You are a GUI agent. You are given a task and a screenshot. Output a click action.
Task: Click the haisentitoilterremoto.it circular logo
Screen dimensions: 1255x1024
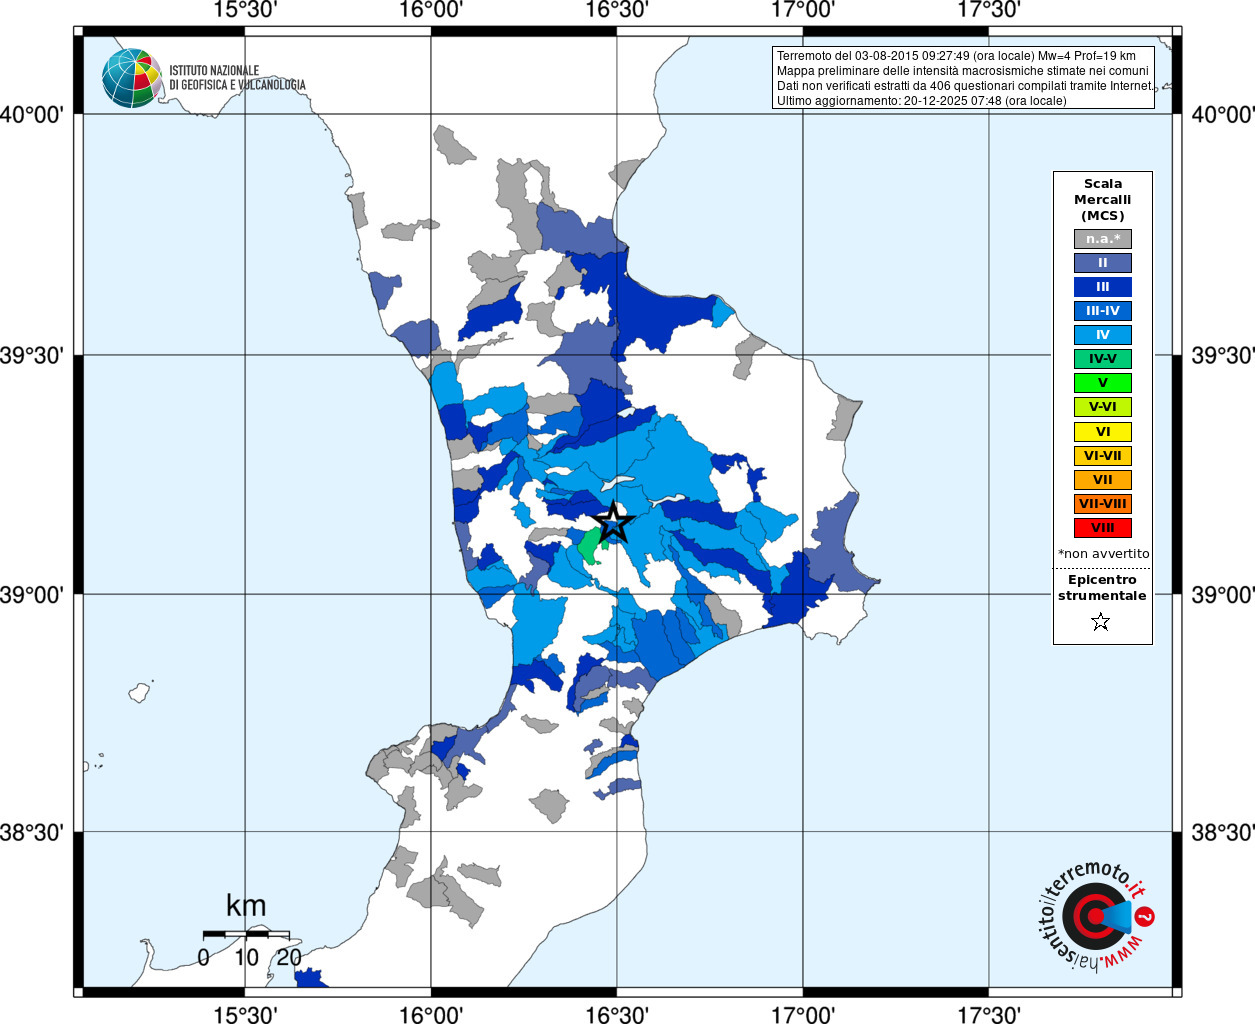tap(1094, 916)
